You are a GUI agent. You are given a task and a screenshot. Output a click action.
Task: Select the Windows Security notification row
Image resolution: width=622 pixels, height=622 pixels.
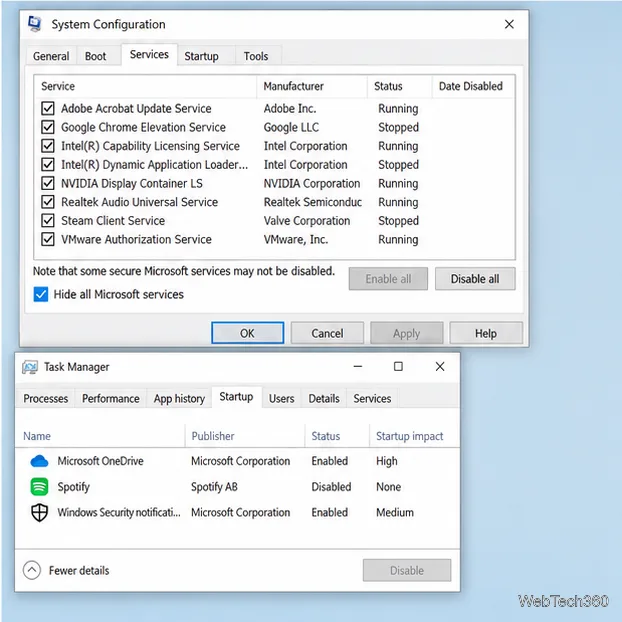(x=237, y=513)
